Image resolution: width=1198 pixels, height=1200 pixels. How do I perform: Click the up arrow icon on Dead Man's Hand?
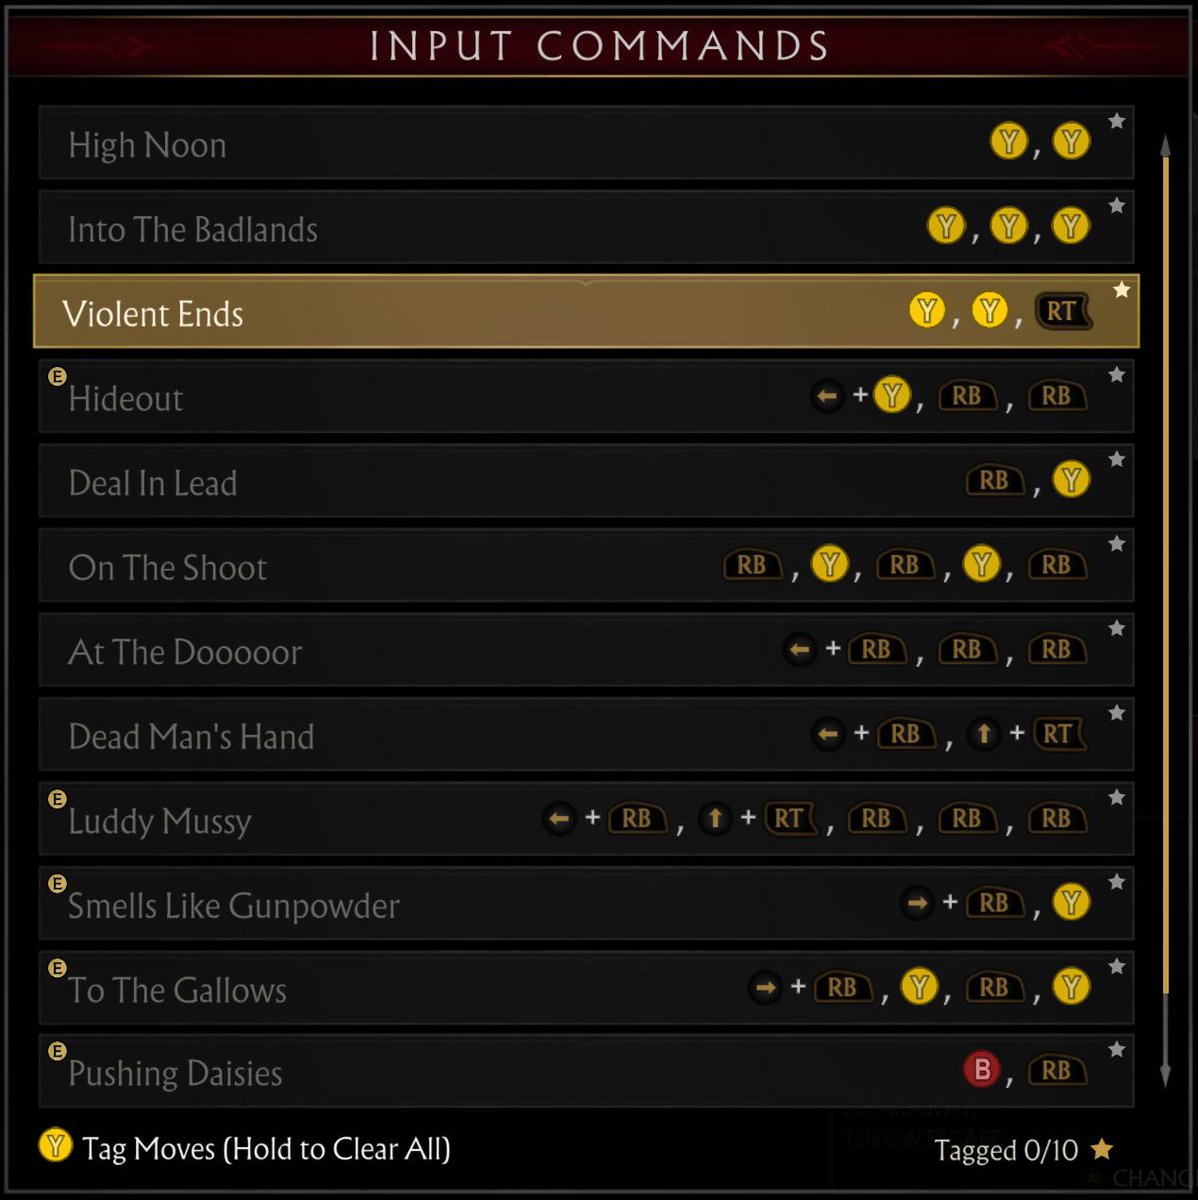pyautogui.click(x=984, y=735)
